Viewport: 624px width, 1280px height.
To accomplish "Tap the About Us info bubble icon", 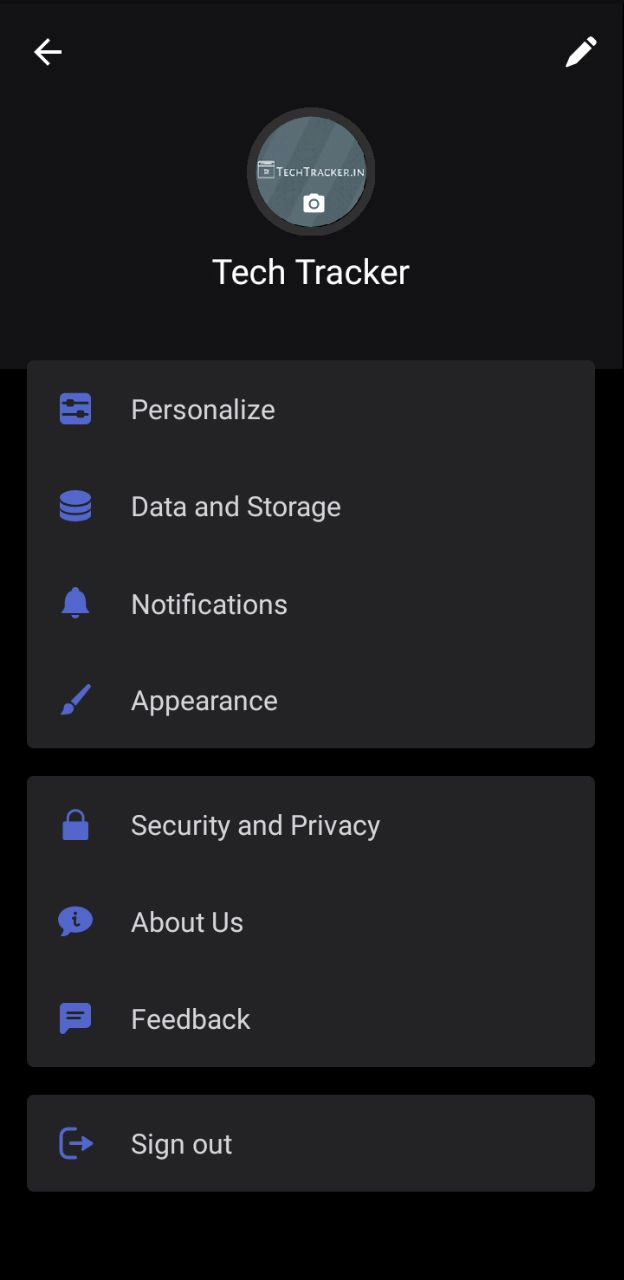I will [76, 921].
